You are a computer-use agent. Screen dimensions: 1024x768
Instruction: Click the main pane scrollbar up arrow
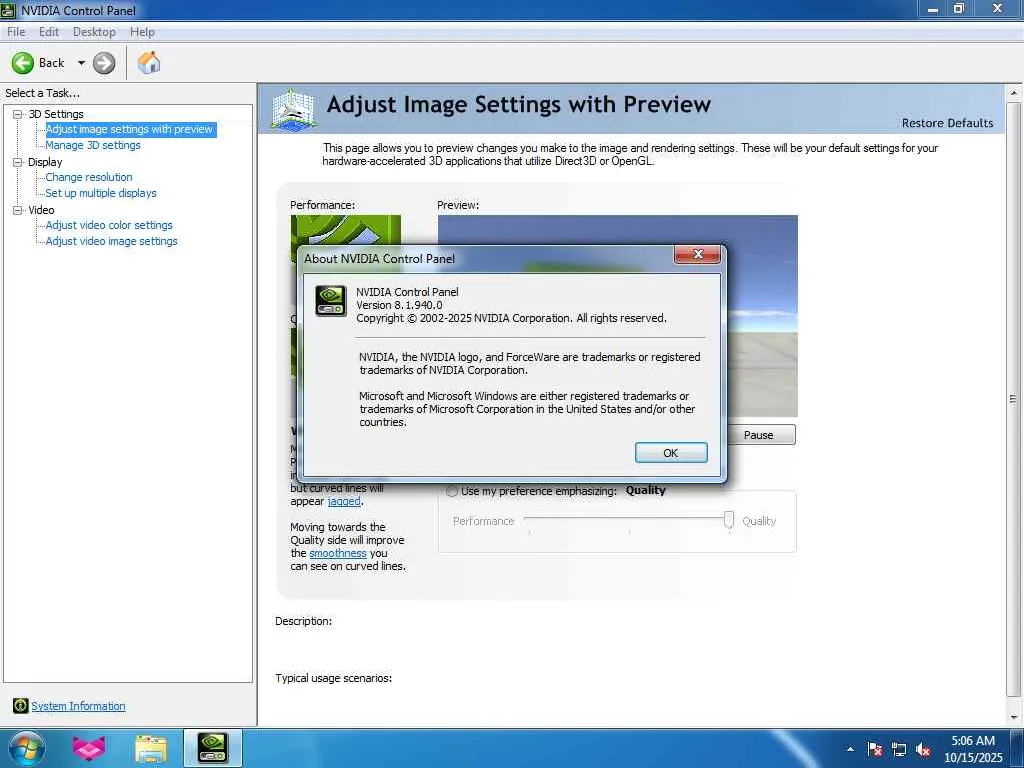pyautogui.click(x=1014, y=93)
